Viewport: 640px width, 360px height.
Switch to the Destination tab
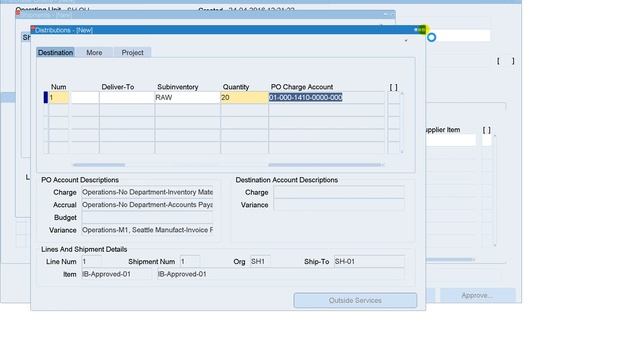56,52
